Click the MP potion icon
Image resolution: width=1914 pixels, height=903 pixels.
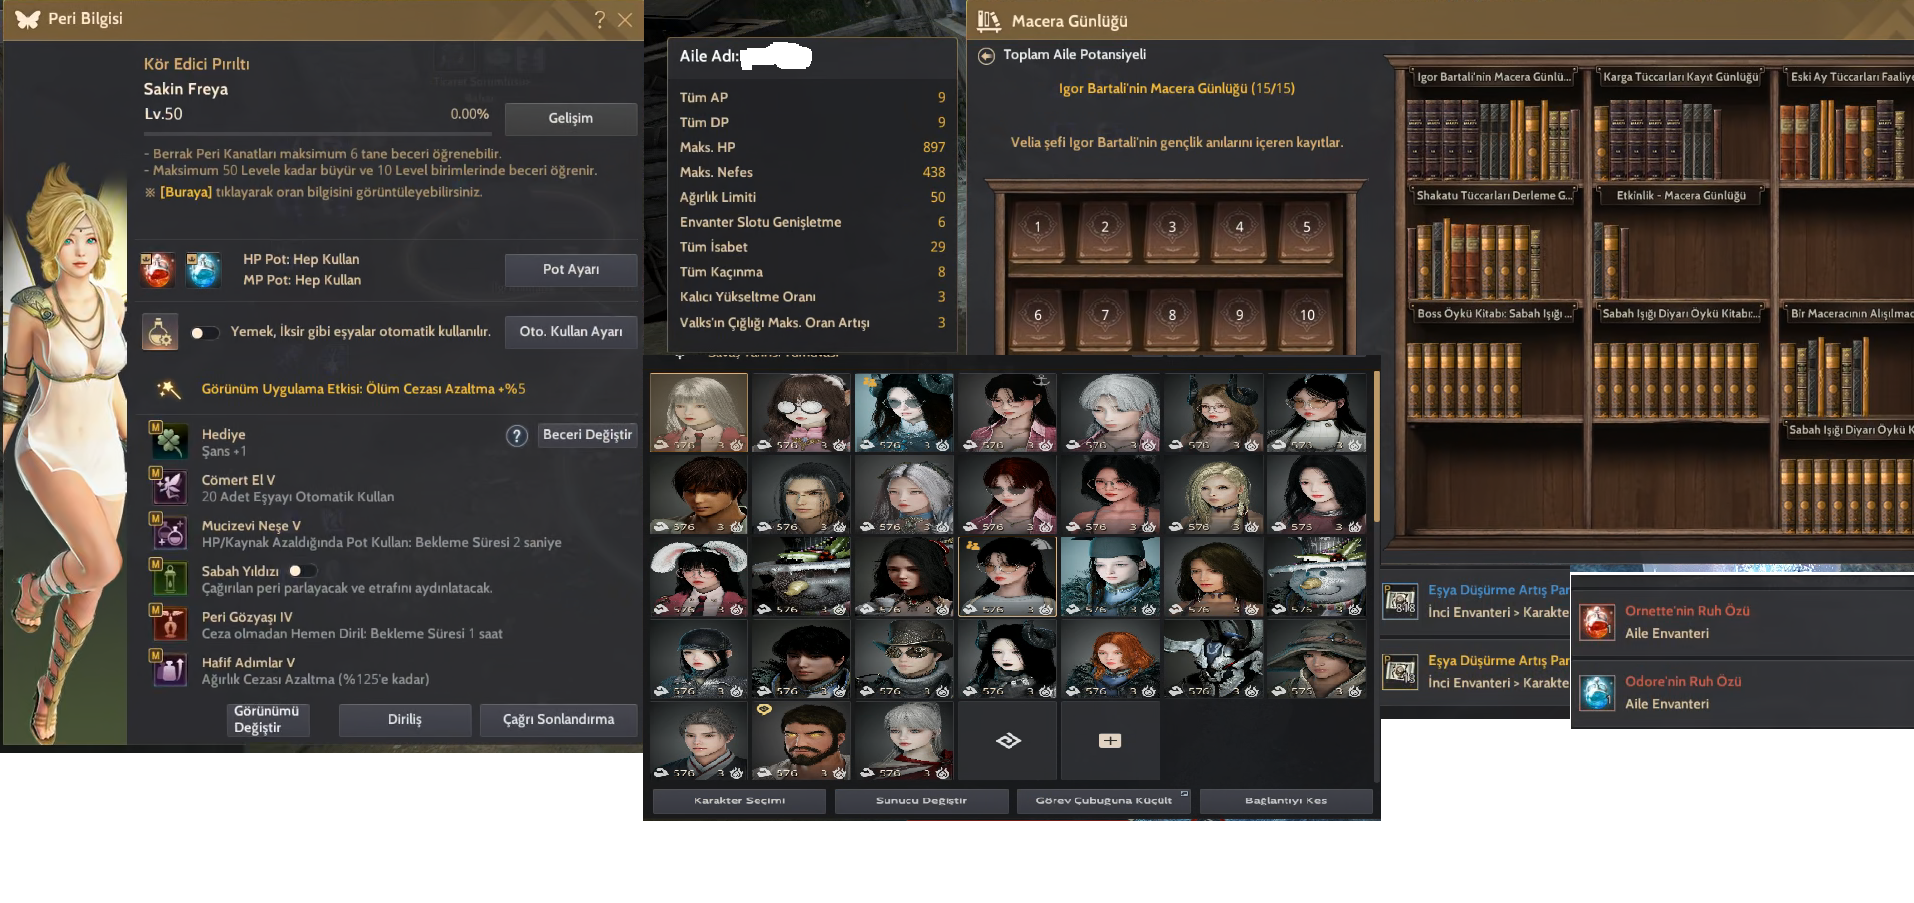coord(203,270)
